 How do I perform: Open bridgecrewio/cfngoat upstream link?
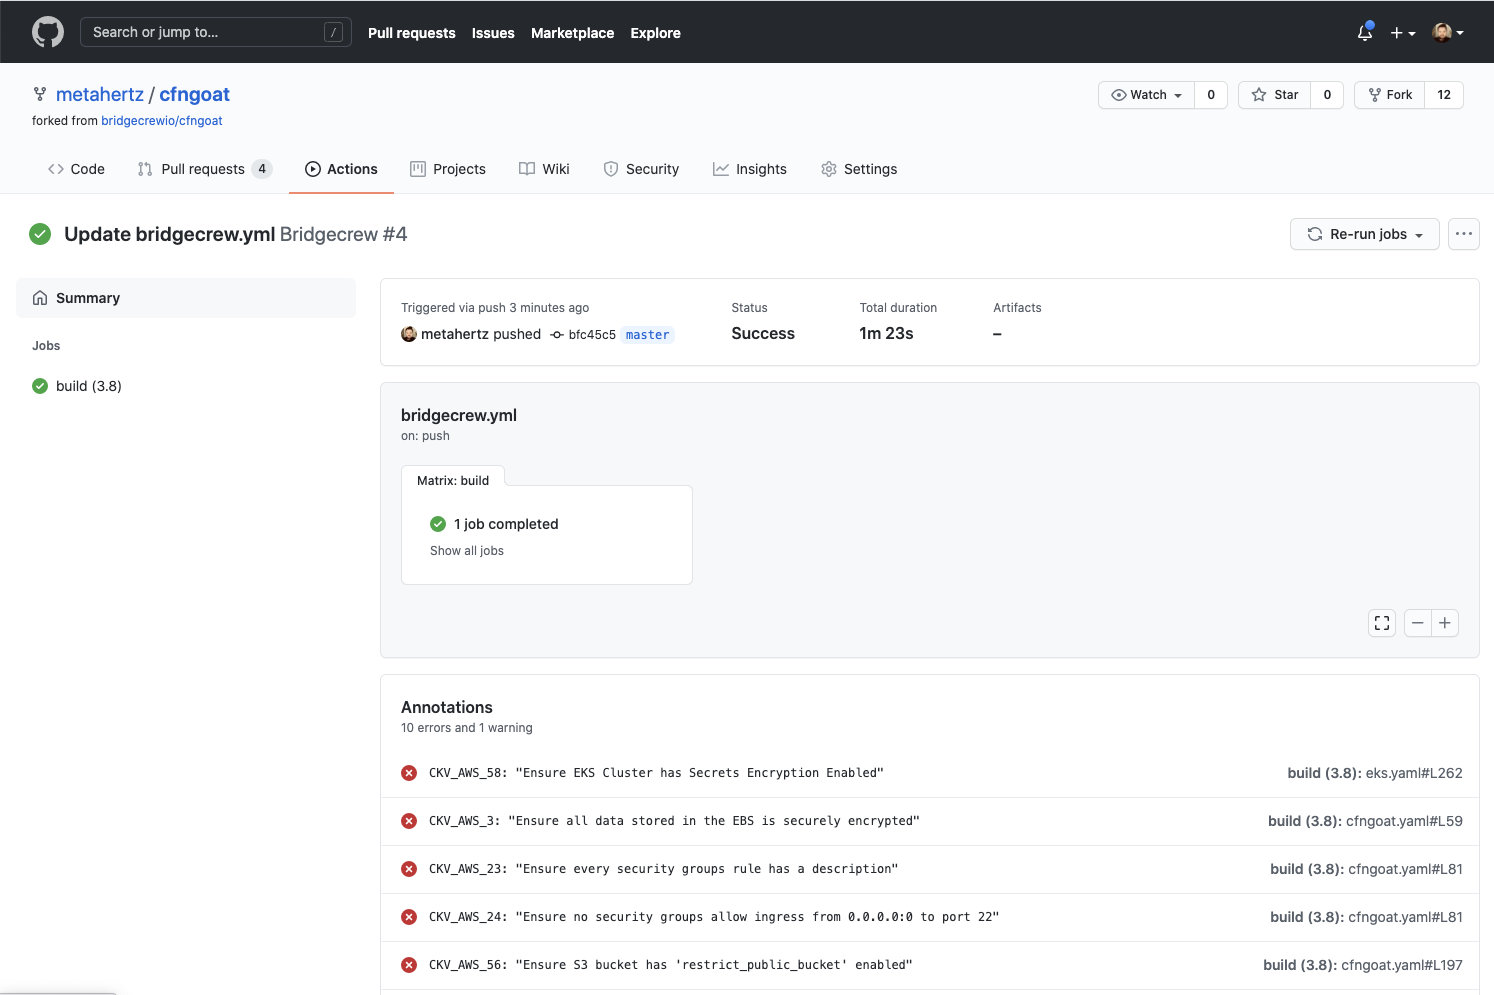[x=162, y=121]
